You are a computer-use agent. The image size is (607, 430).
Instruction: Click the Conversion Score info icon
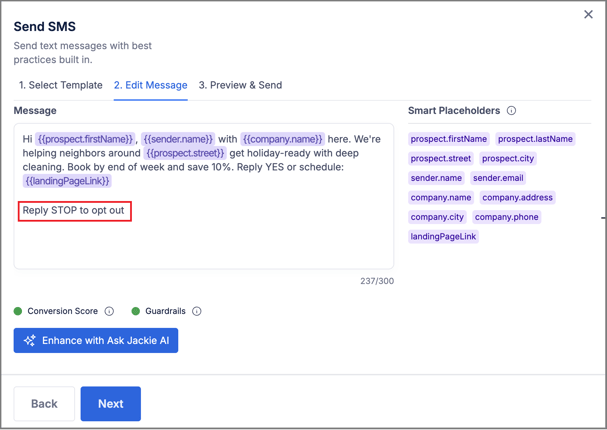click(x=109, y=311)
